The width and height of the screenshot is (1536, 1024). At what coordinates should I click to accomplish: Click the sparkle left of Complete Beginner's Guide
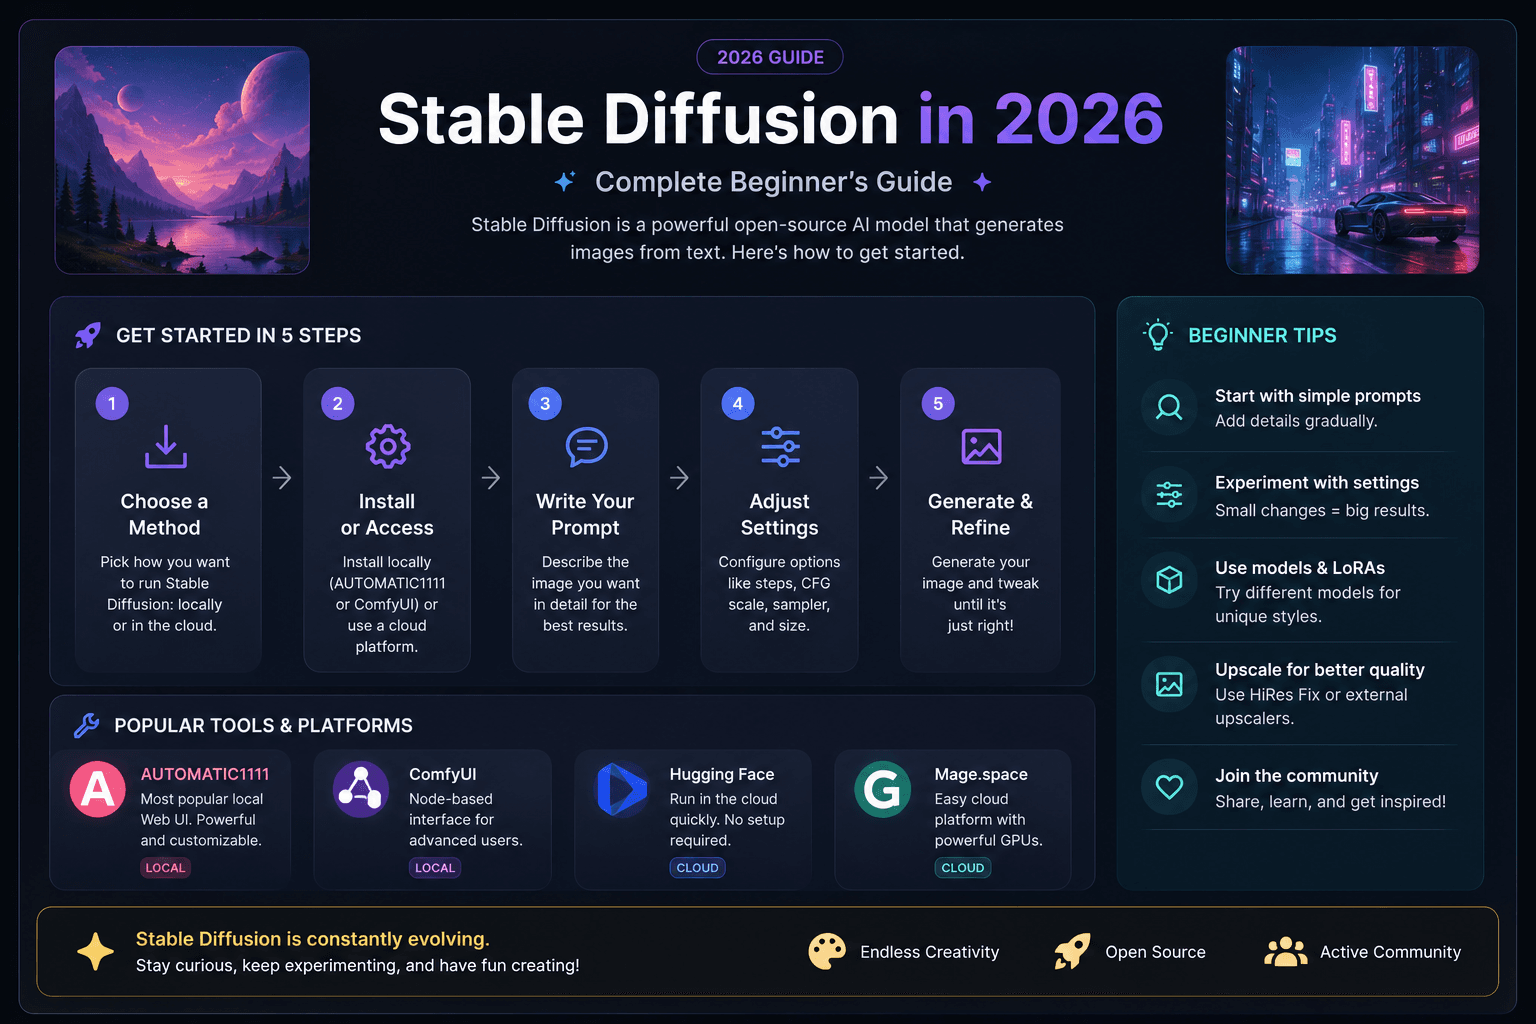[x=565, y=181]
